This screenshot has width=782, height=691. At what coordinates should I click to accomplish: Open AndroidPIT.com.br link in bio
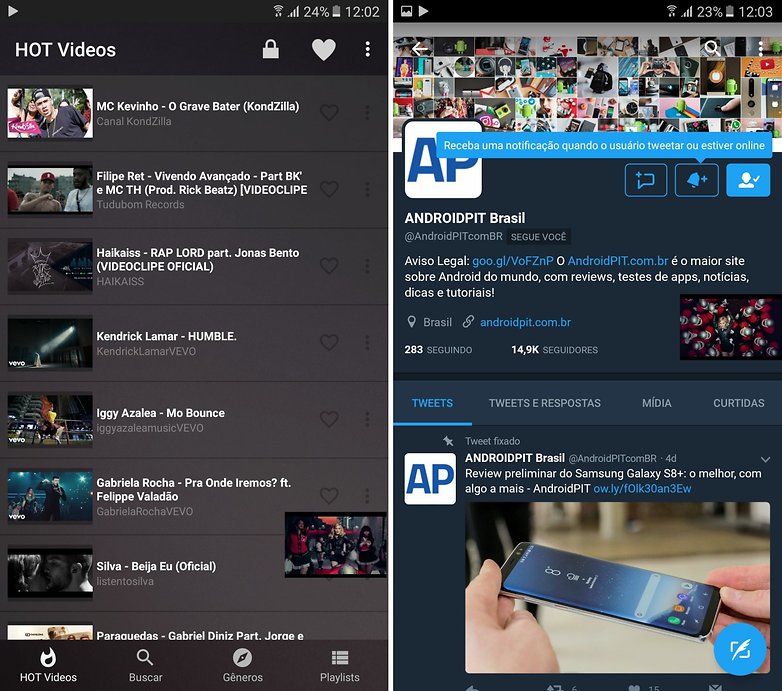point(617,261)
